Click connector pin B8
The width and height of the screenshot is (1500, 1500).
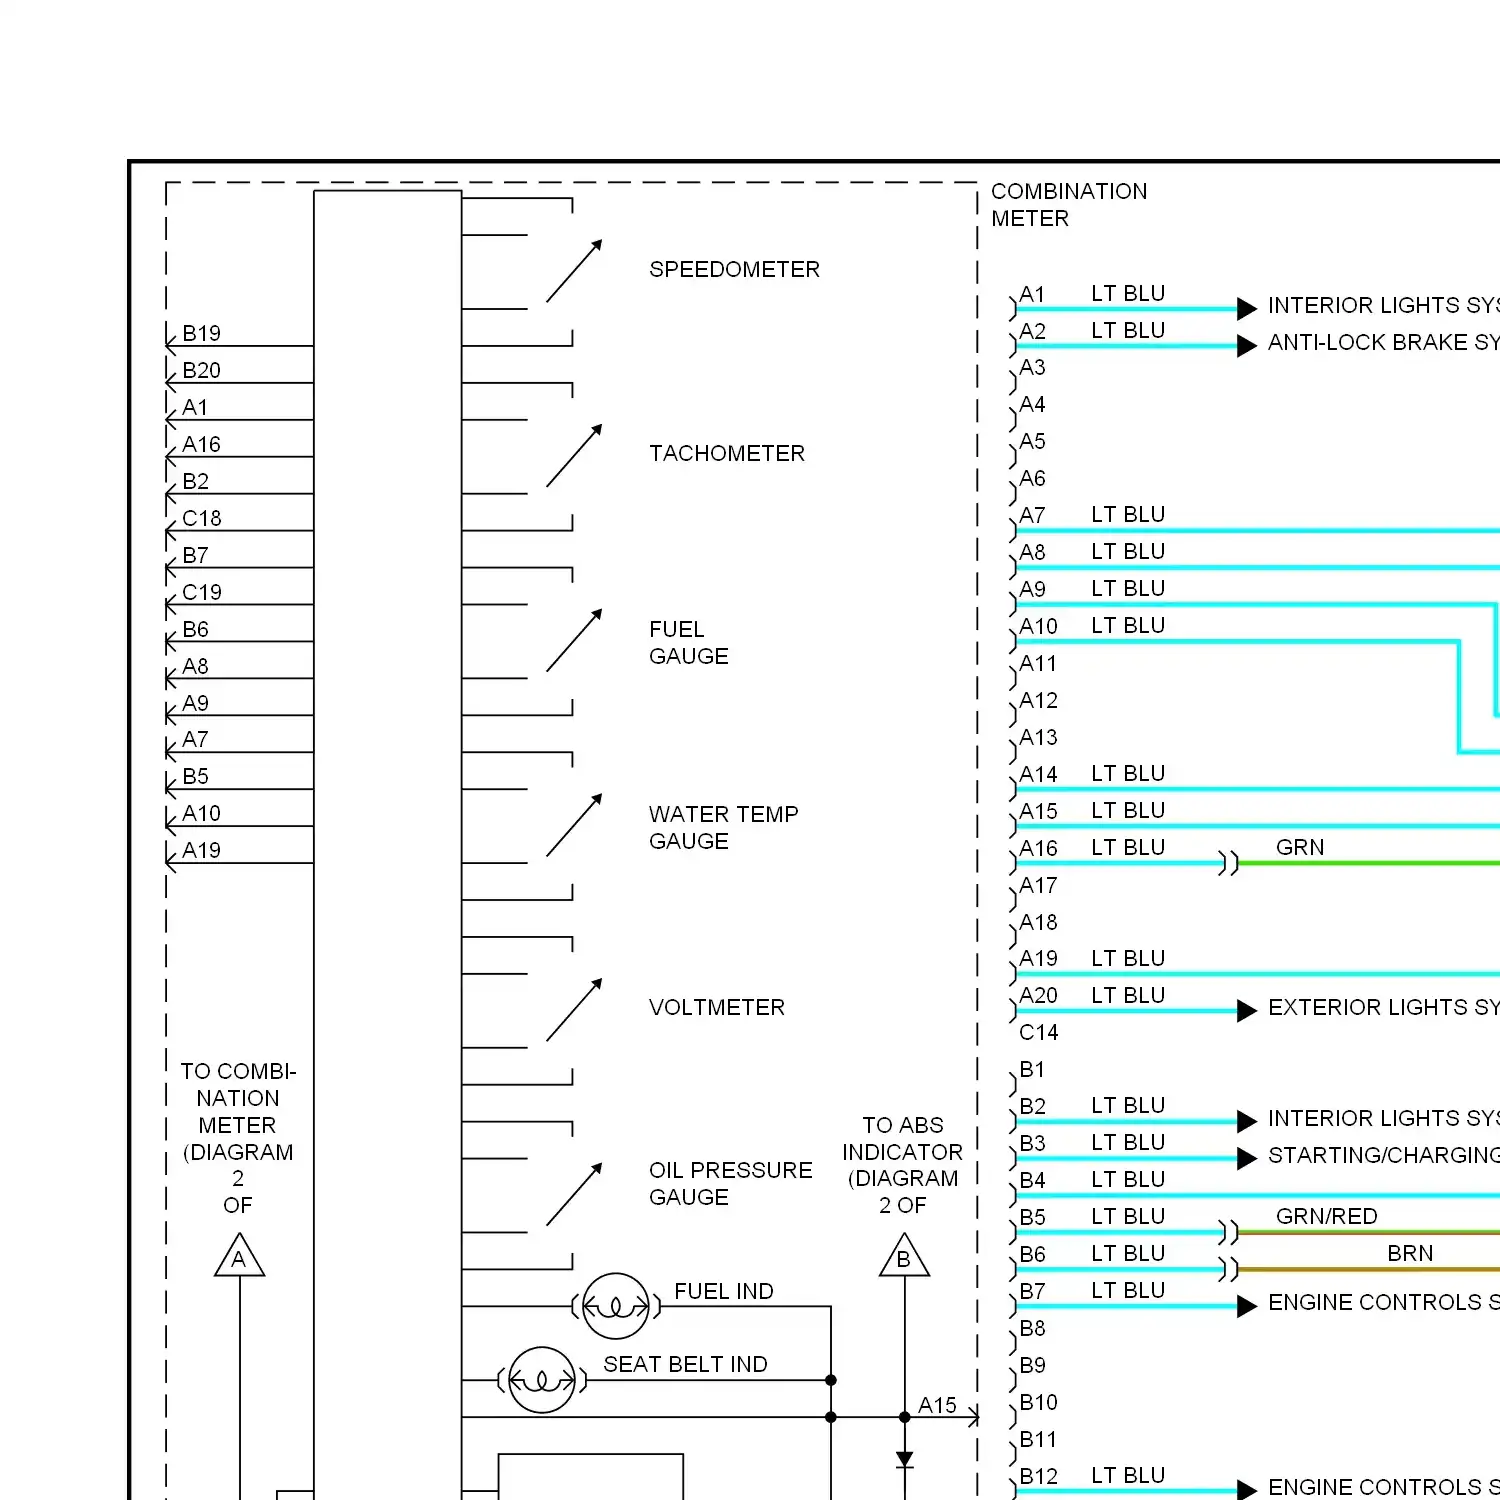point(1032,1329)
